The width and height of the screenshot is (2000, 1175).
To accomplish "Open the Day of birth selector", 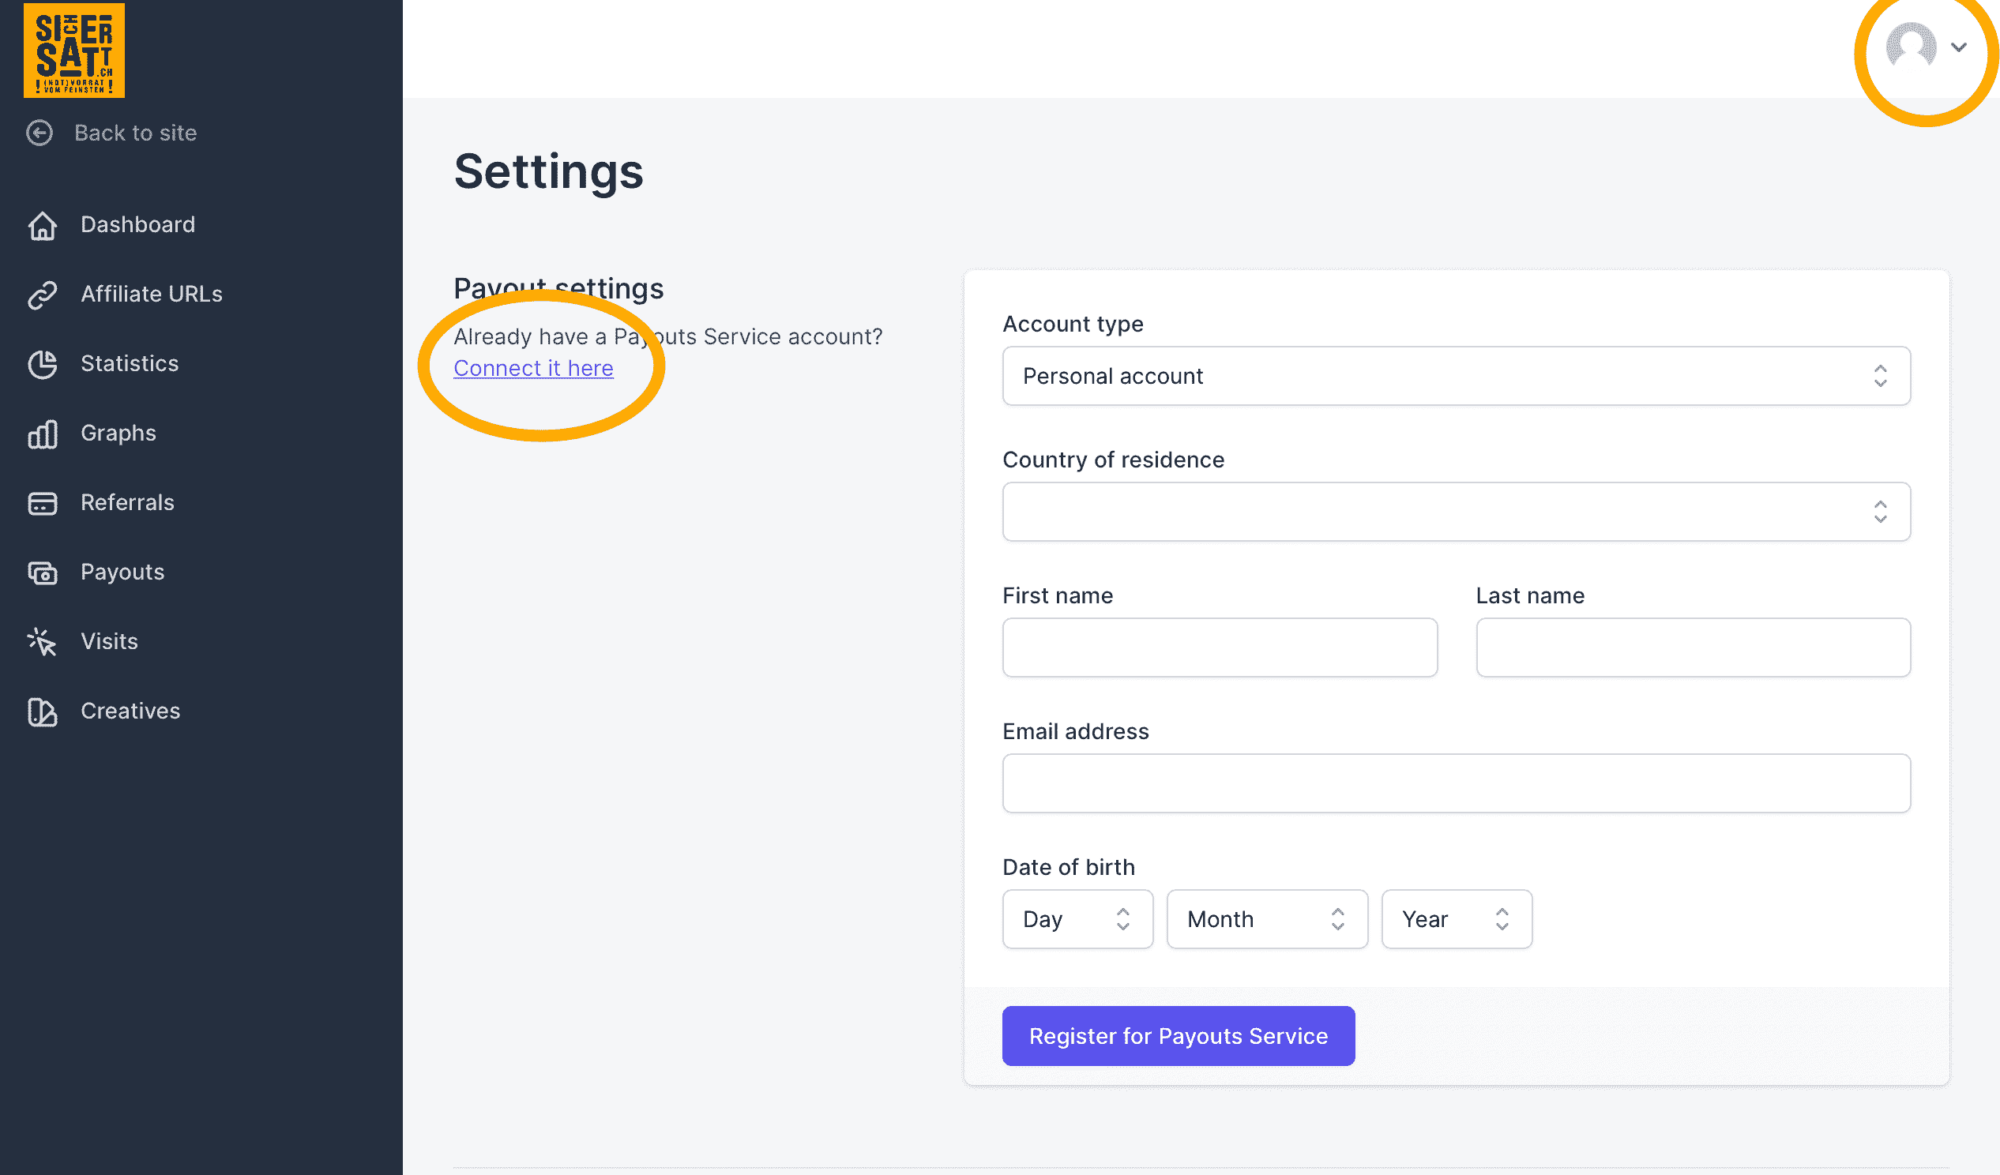I will coord(1077,919).
